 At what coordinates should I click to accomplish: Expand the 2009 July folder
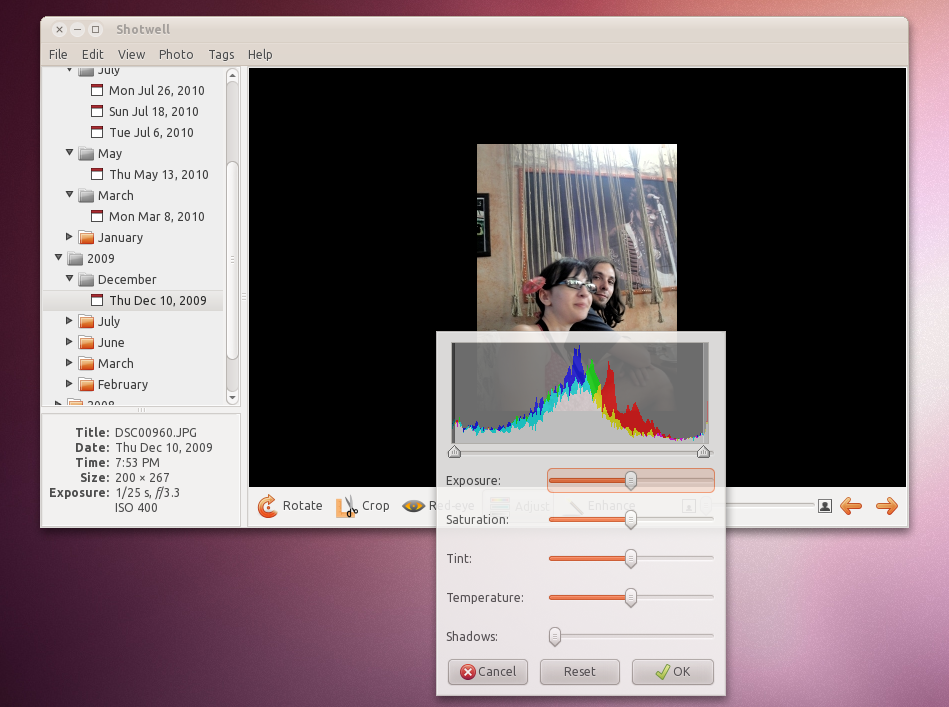(69, 321)
